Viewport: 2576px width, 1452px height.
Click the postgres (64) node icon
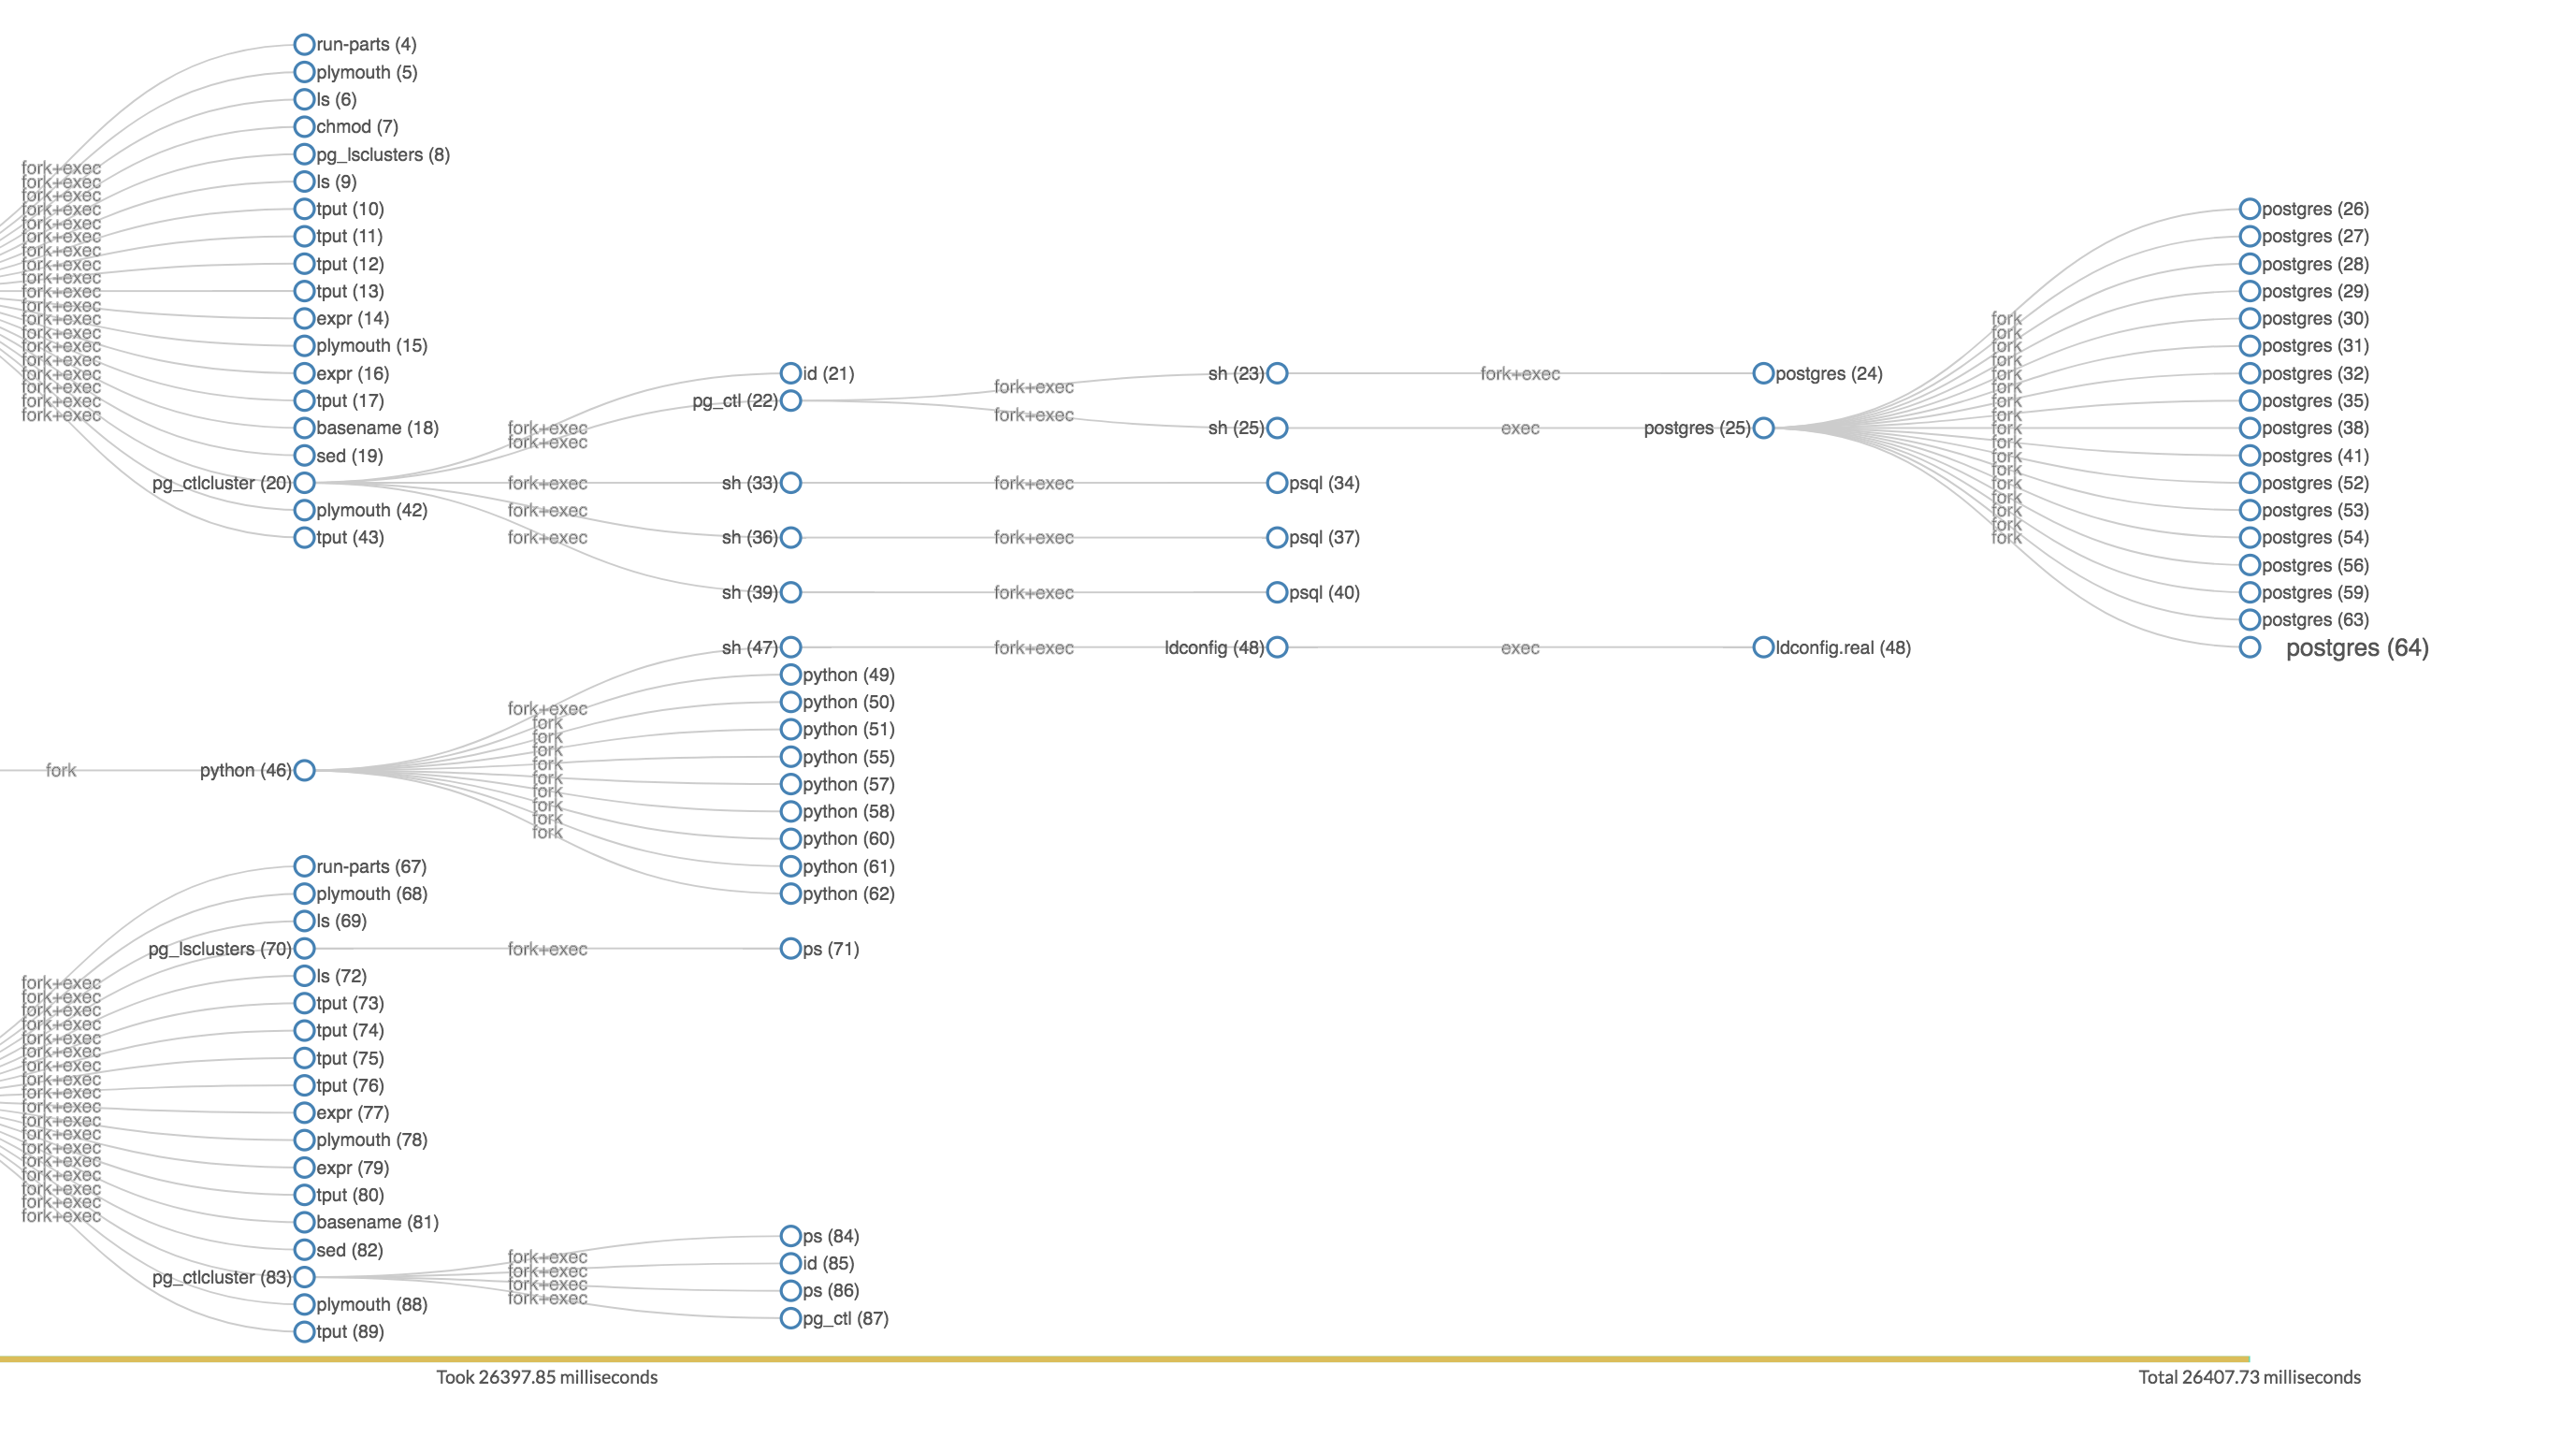point(2242,647)
